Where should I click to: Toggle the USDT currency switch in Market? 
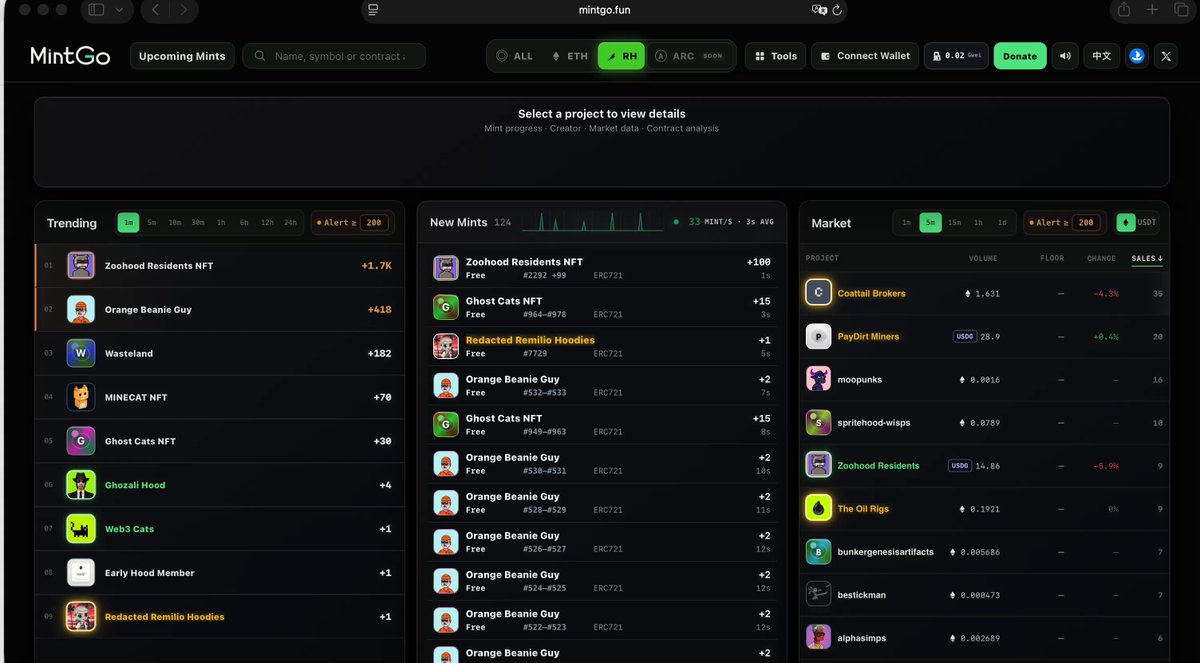point(1139,223)
